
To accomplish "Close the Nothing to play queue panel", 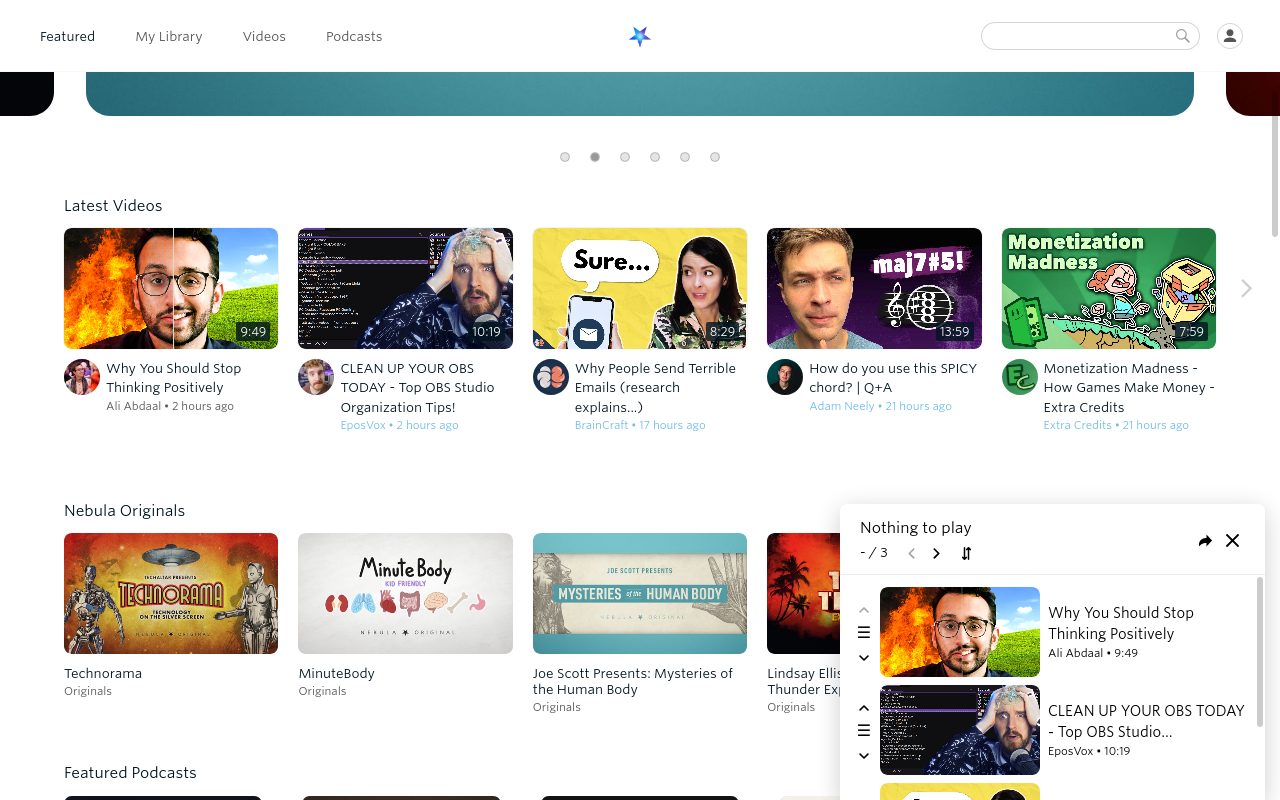I will (x=1233, y=541).
